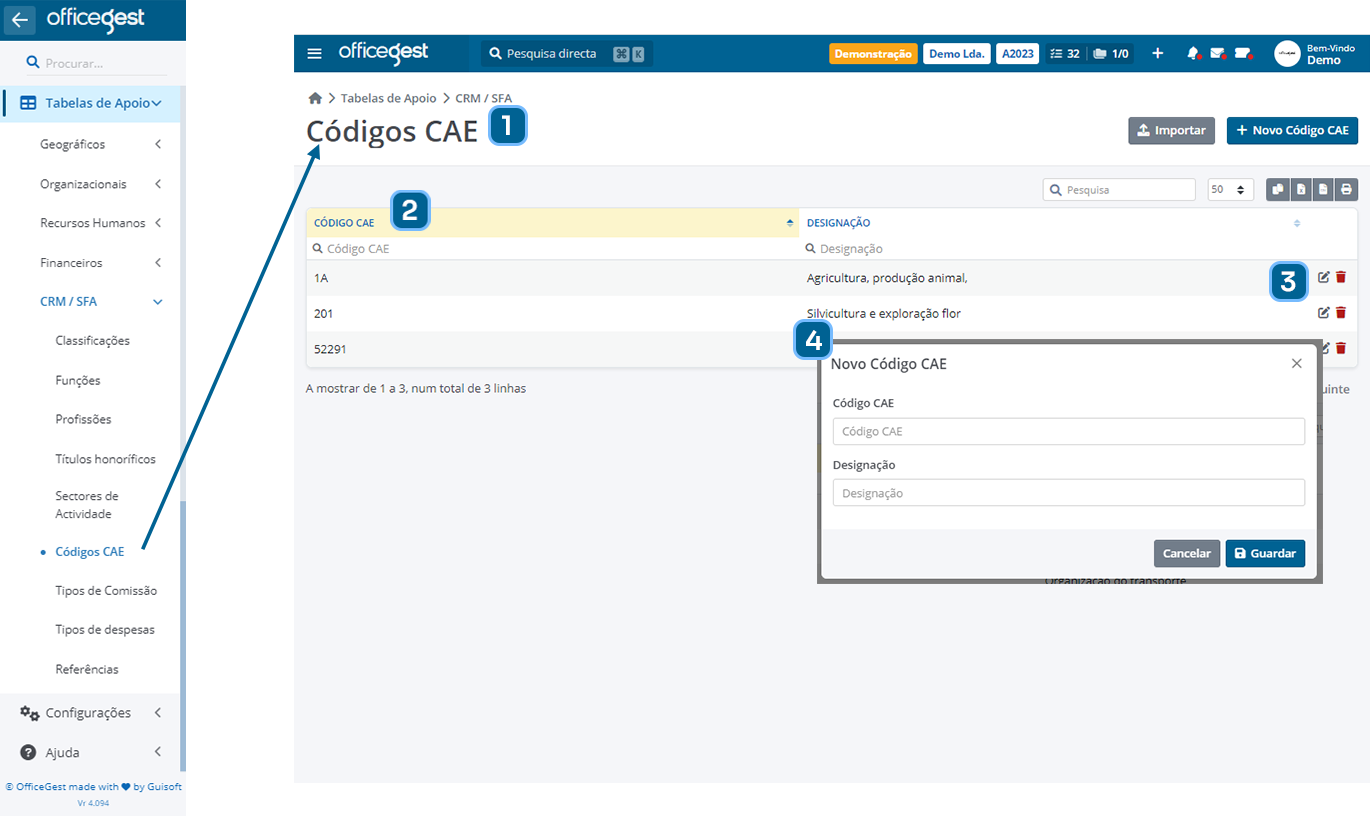
Task: Toggle the sidebar with the hamburger icon
Action: pos(315,53)
